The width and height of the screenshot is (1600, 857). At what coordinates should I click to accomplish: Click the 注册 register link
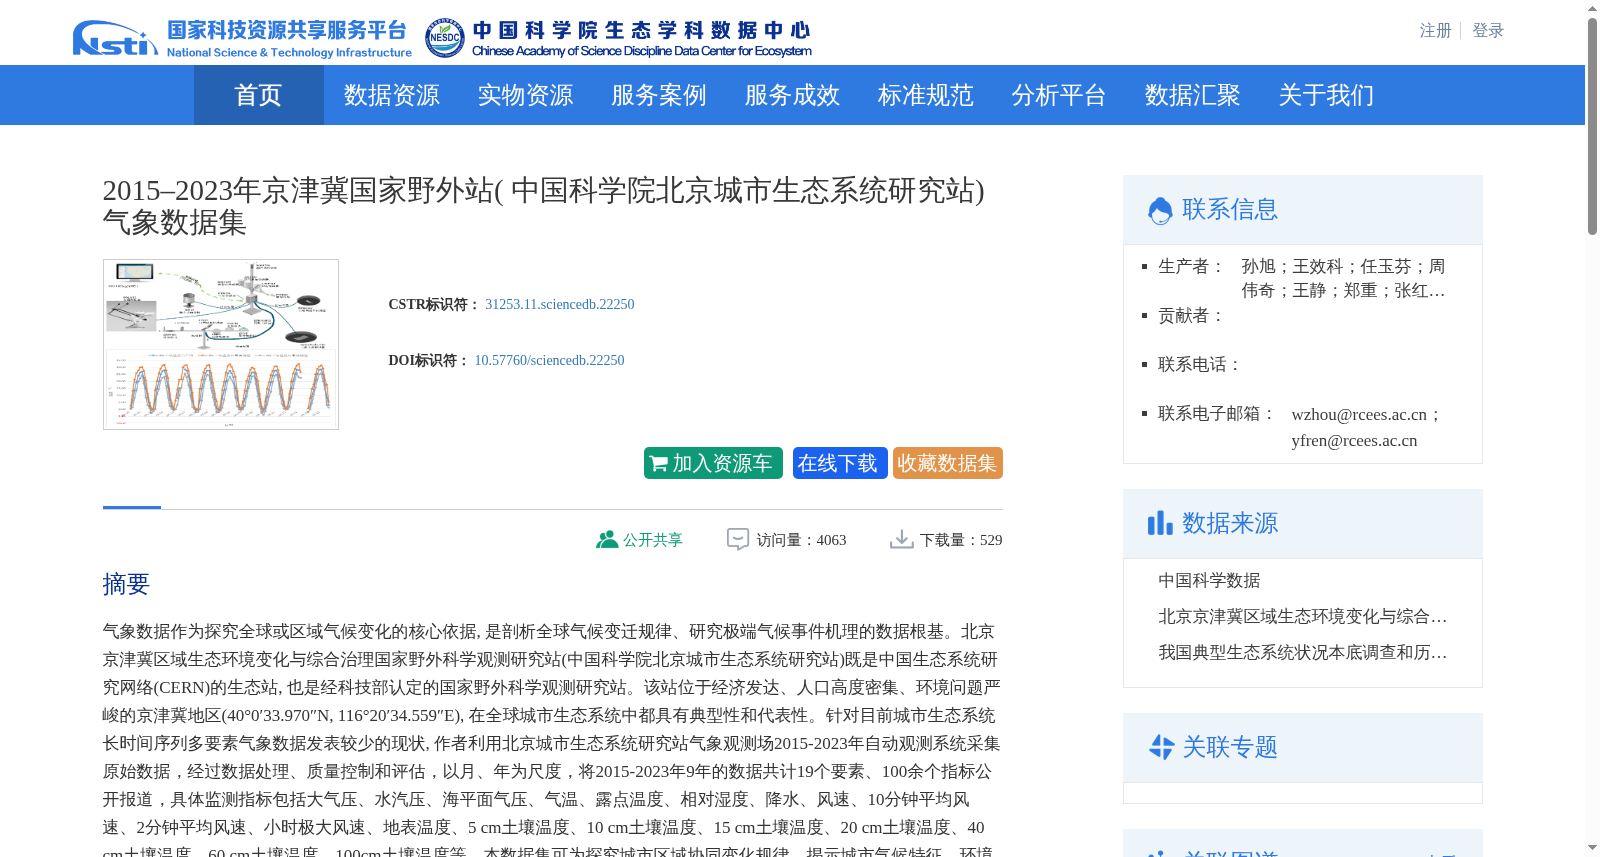(x=1435, y=31)
